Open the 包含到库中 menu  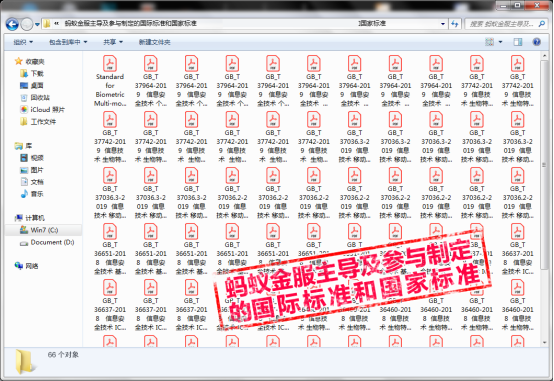[x=68, y=42]
